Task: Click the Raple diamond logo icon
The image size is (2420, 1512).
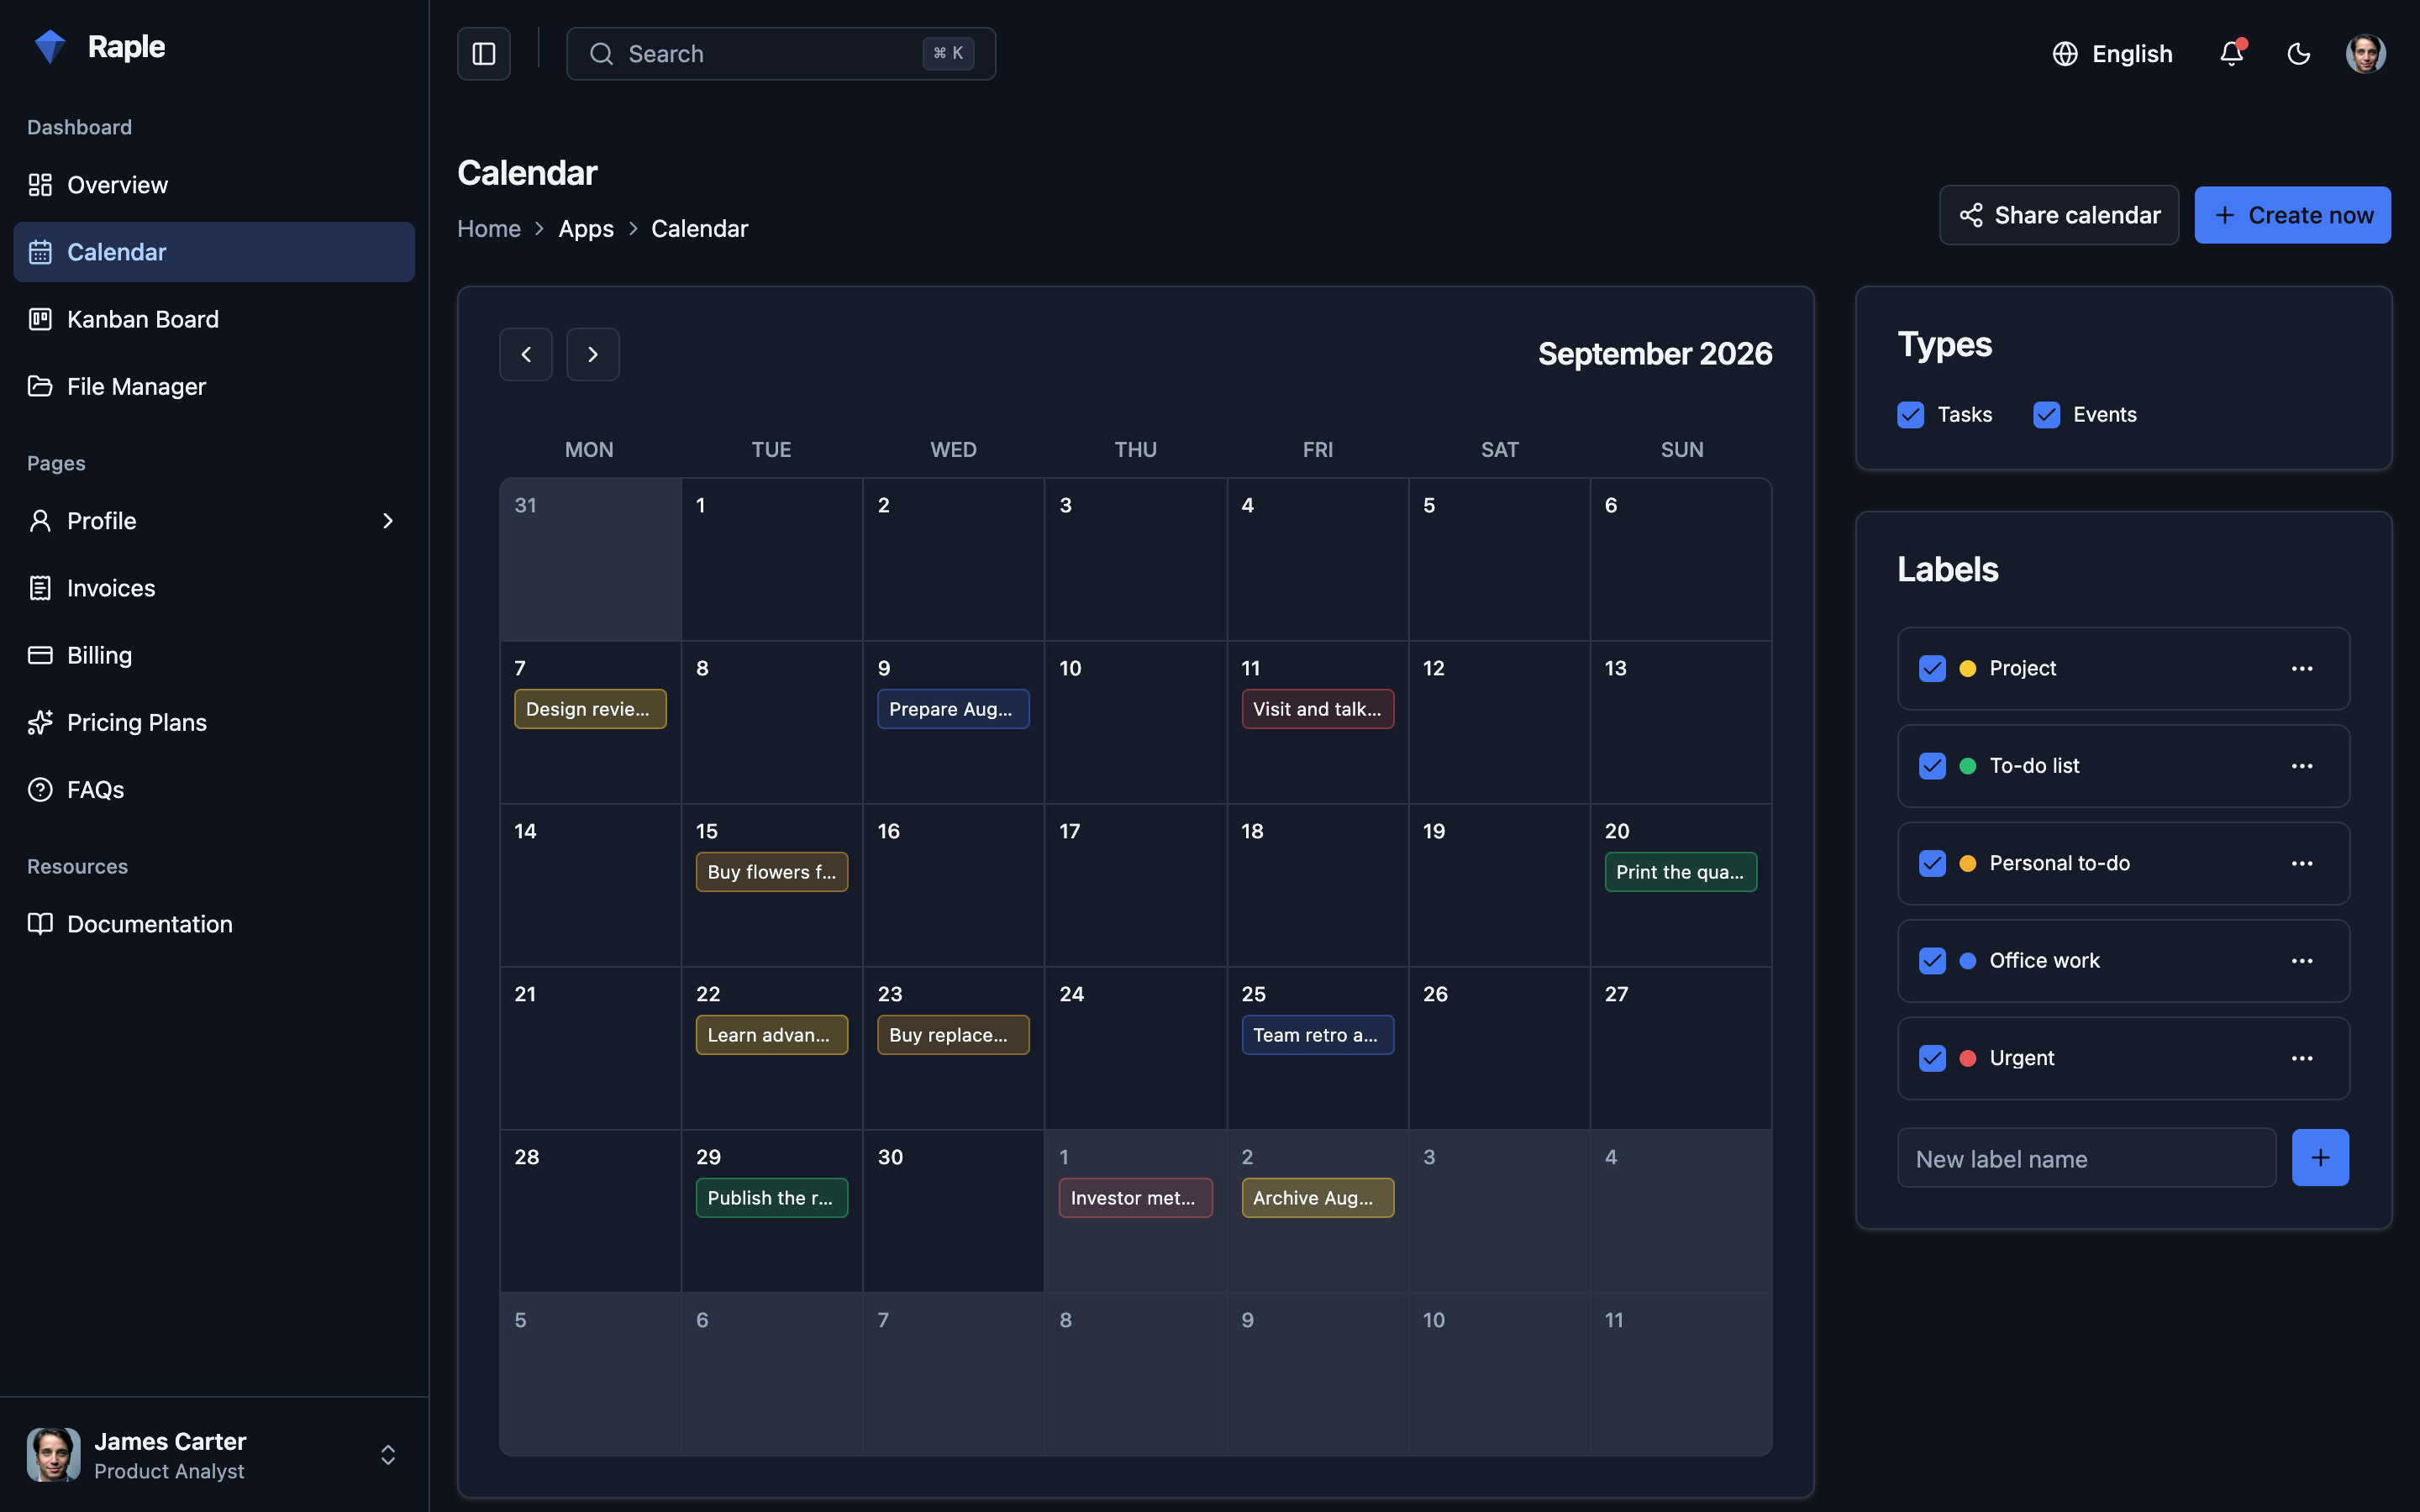Action: pyautogui.click(x=49, y=47)
